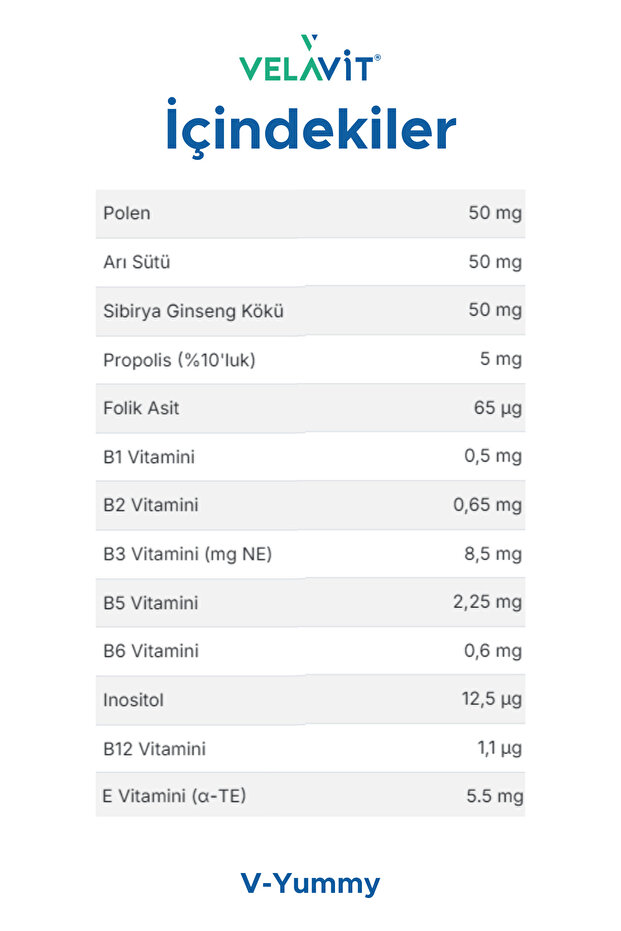Viewport: 621px width, 931px height.
Task: Select the B2 Vitamini entry
Action: pos(151,505)
